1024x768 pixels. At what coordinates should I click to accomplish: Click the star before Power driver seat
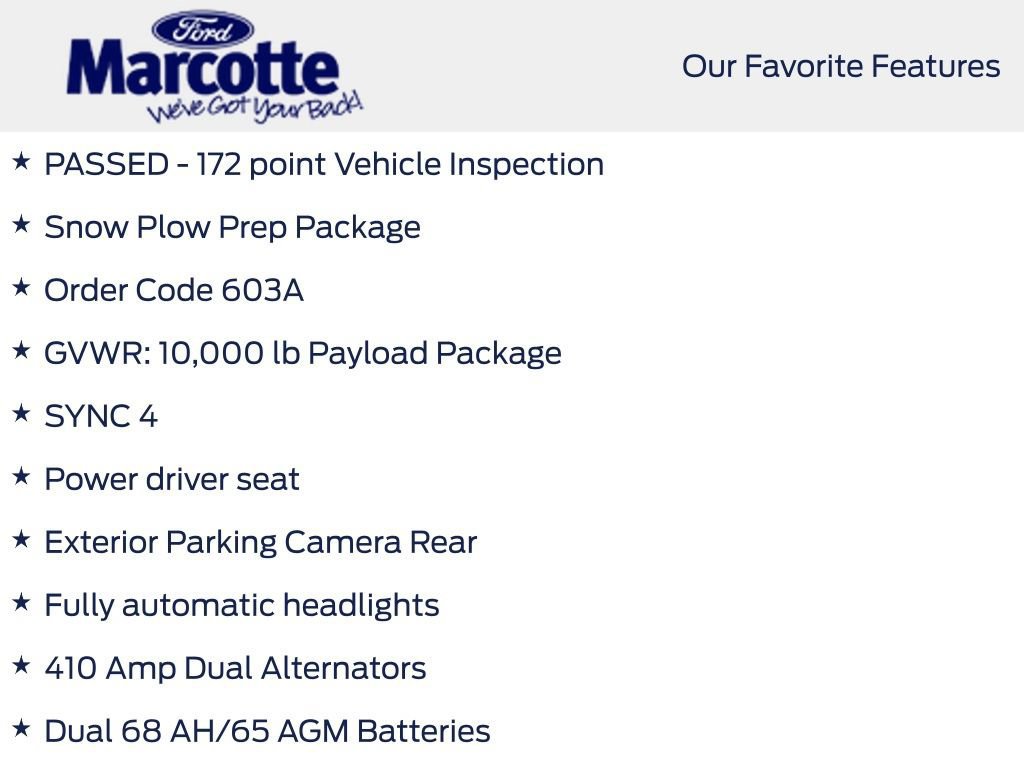click(x=21, y=477)
